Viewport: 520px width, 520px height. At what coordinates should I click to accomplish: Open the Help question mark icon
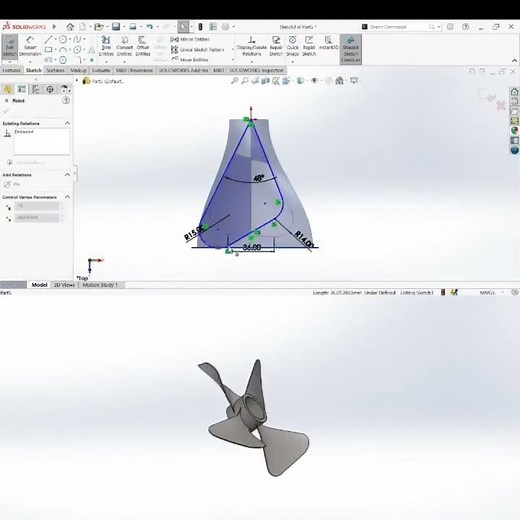pos(465,27)
